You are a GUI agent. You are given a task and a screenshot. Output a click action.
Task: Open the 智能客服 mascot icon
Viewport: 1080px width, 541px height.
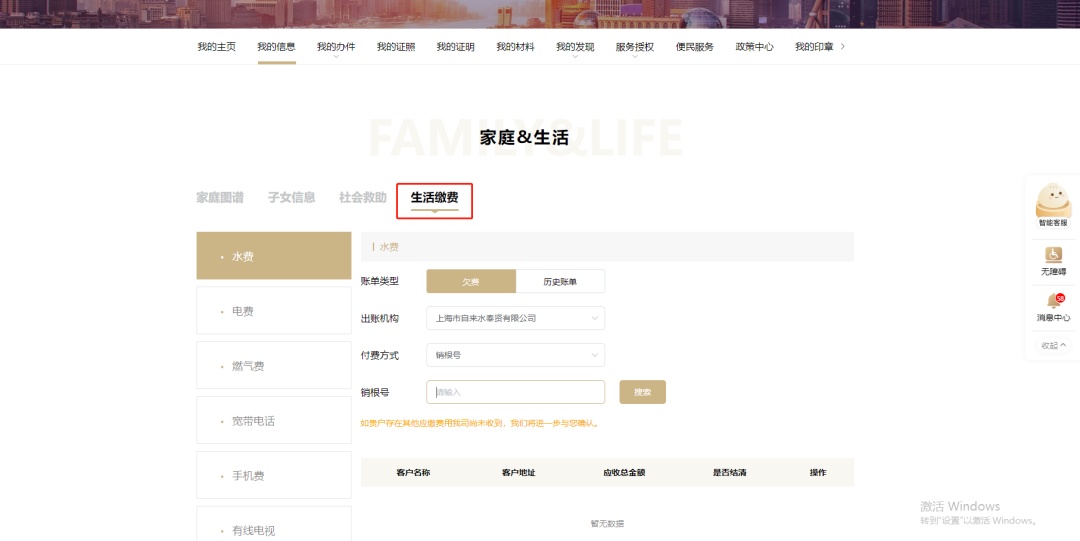pos(1053,202)
